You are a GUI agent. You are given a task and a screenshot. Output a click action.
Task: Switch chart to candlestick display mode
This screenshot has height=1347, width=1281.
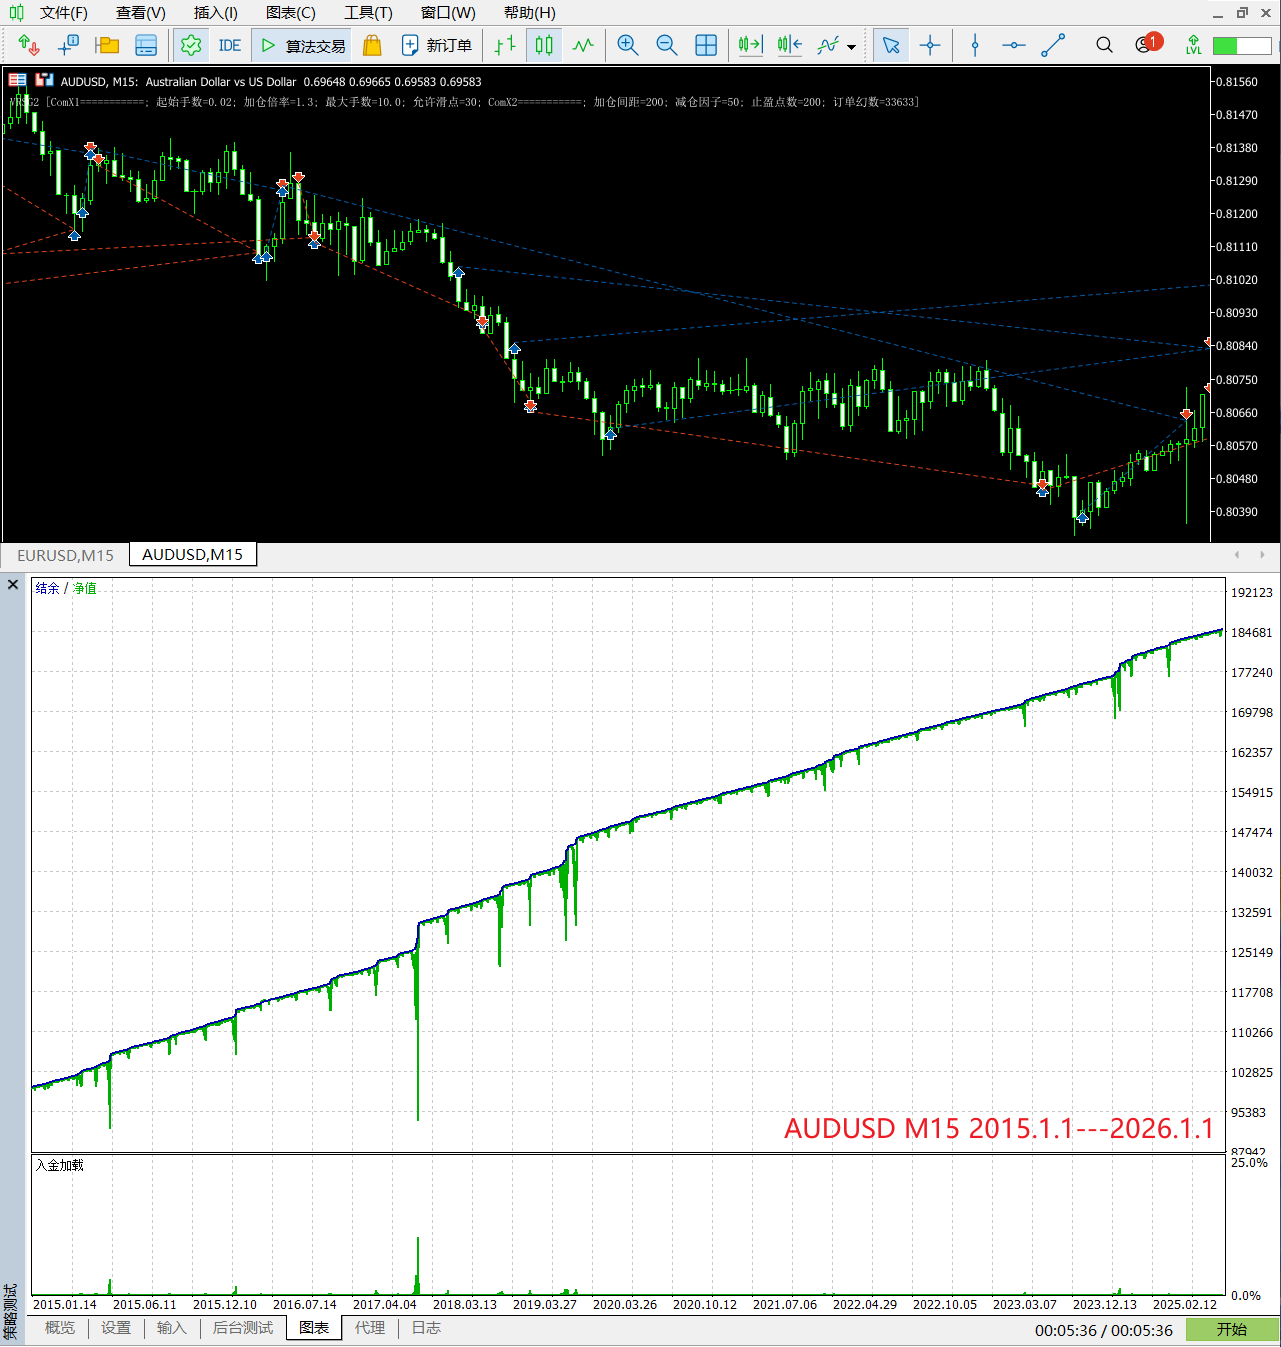point(544,45)
